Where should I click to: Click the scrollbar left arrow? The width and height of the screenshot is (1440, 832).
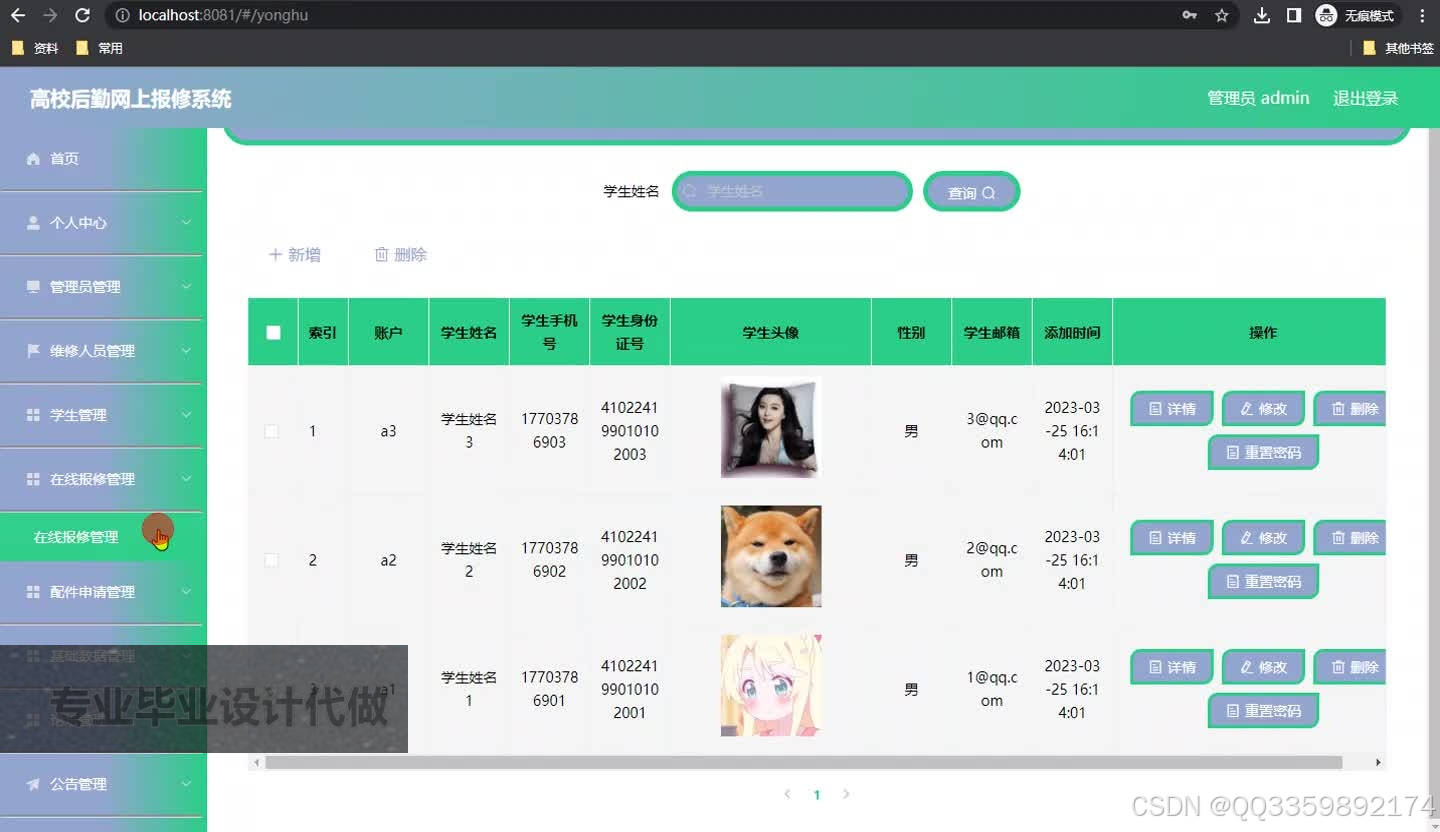257,762
